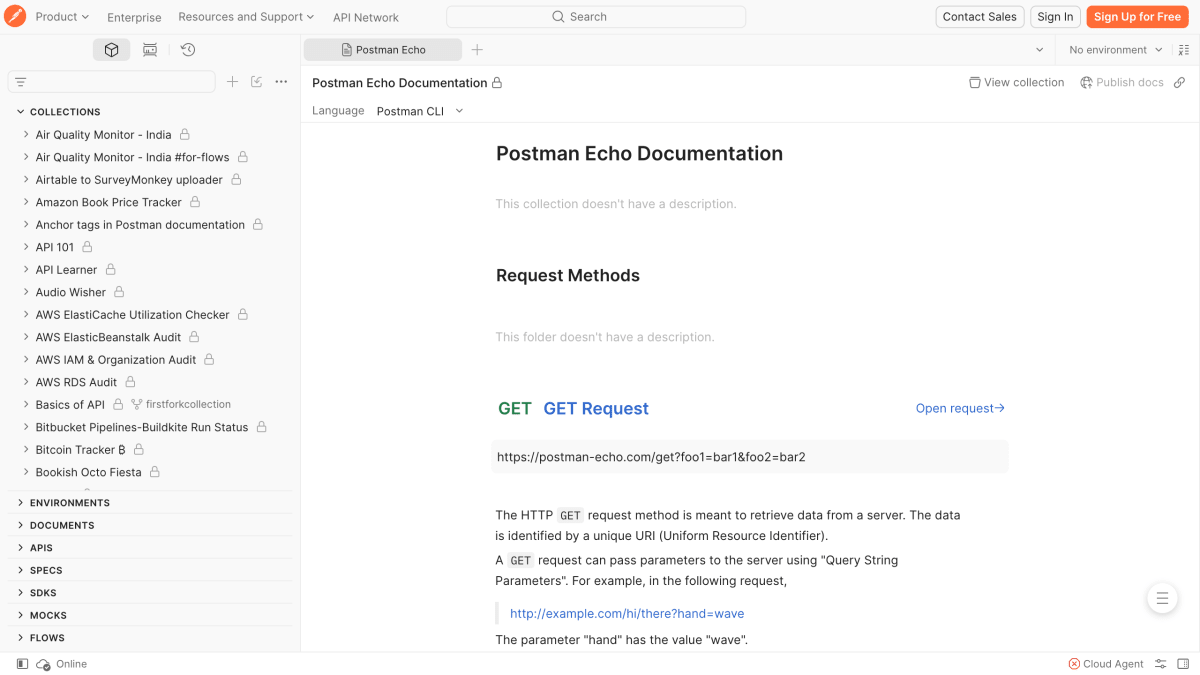Screen dimensions: 1200x675
Task: Select AWS IAM & Organization Audit collection
Action: [x=116, y=360]
